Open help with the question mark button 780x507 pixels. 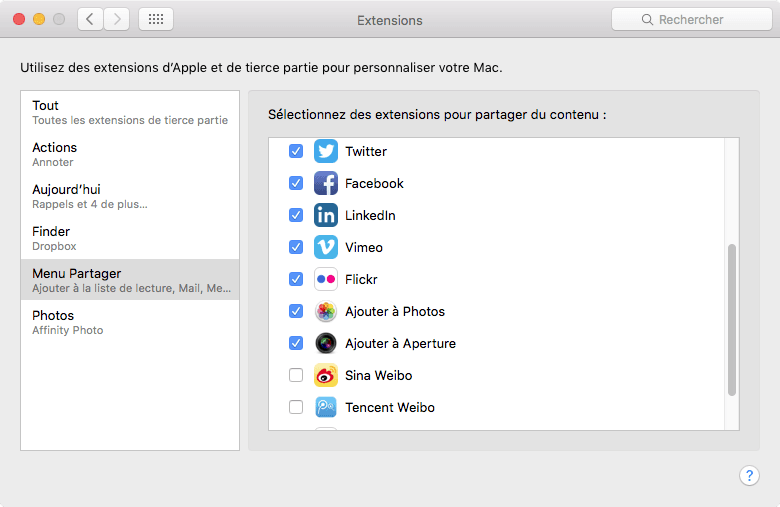point(749,476)
